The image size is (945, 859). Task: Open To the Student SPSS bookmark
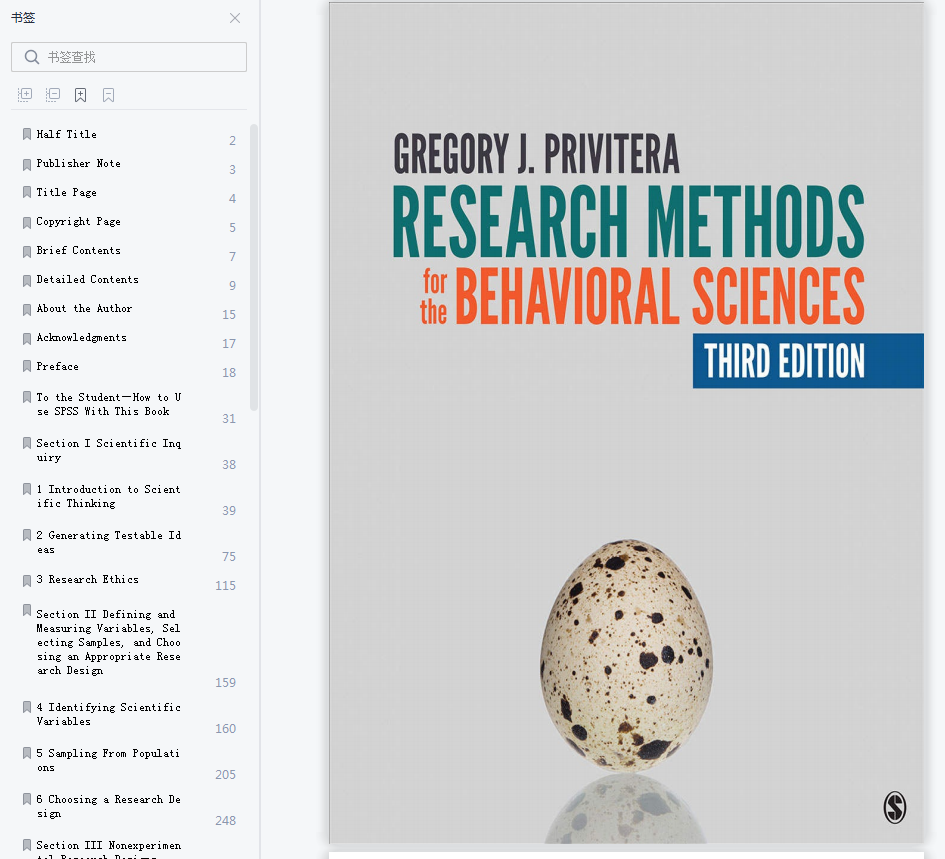coord(108,404)
